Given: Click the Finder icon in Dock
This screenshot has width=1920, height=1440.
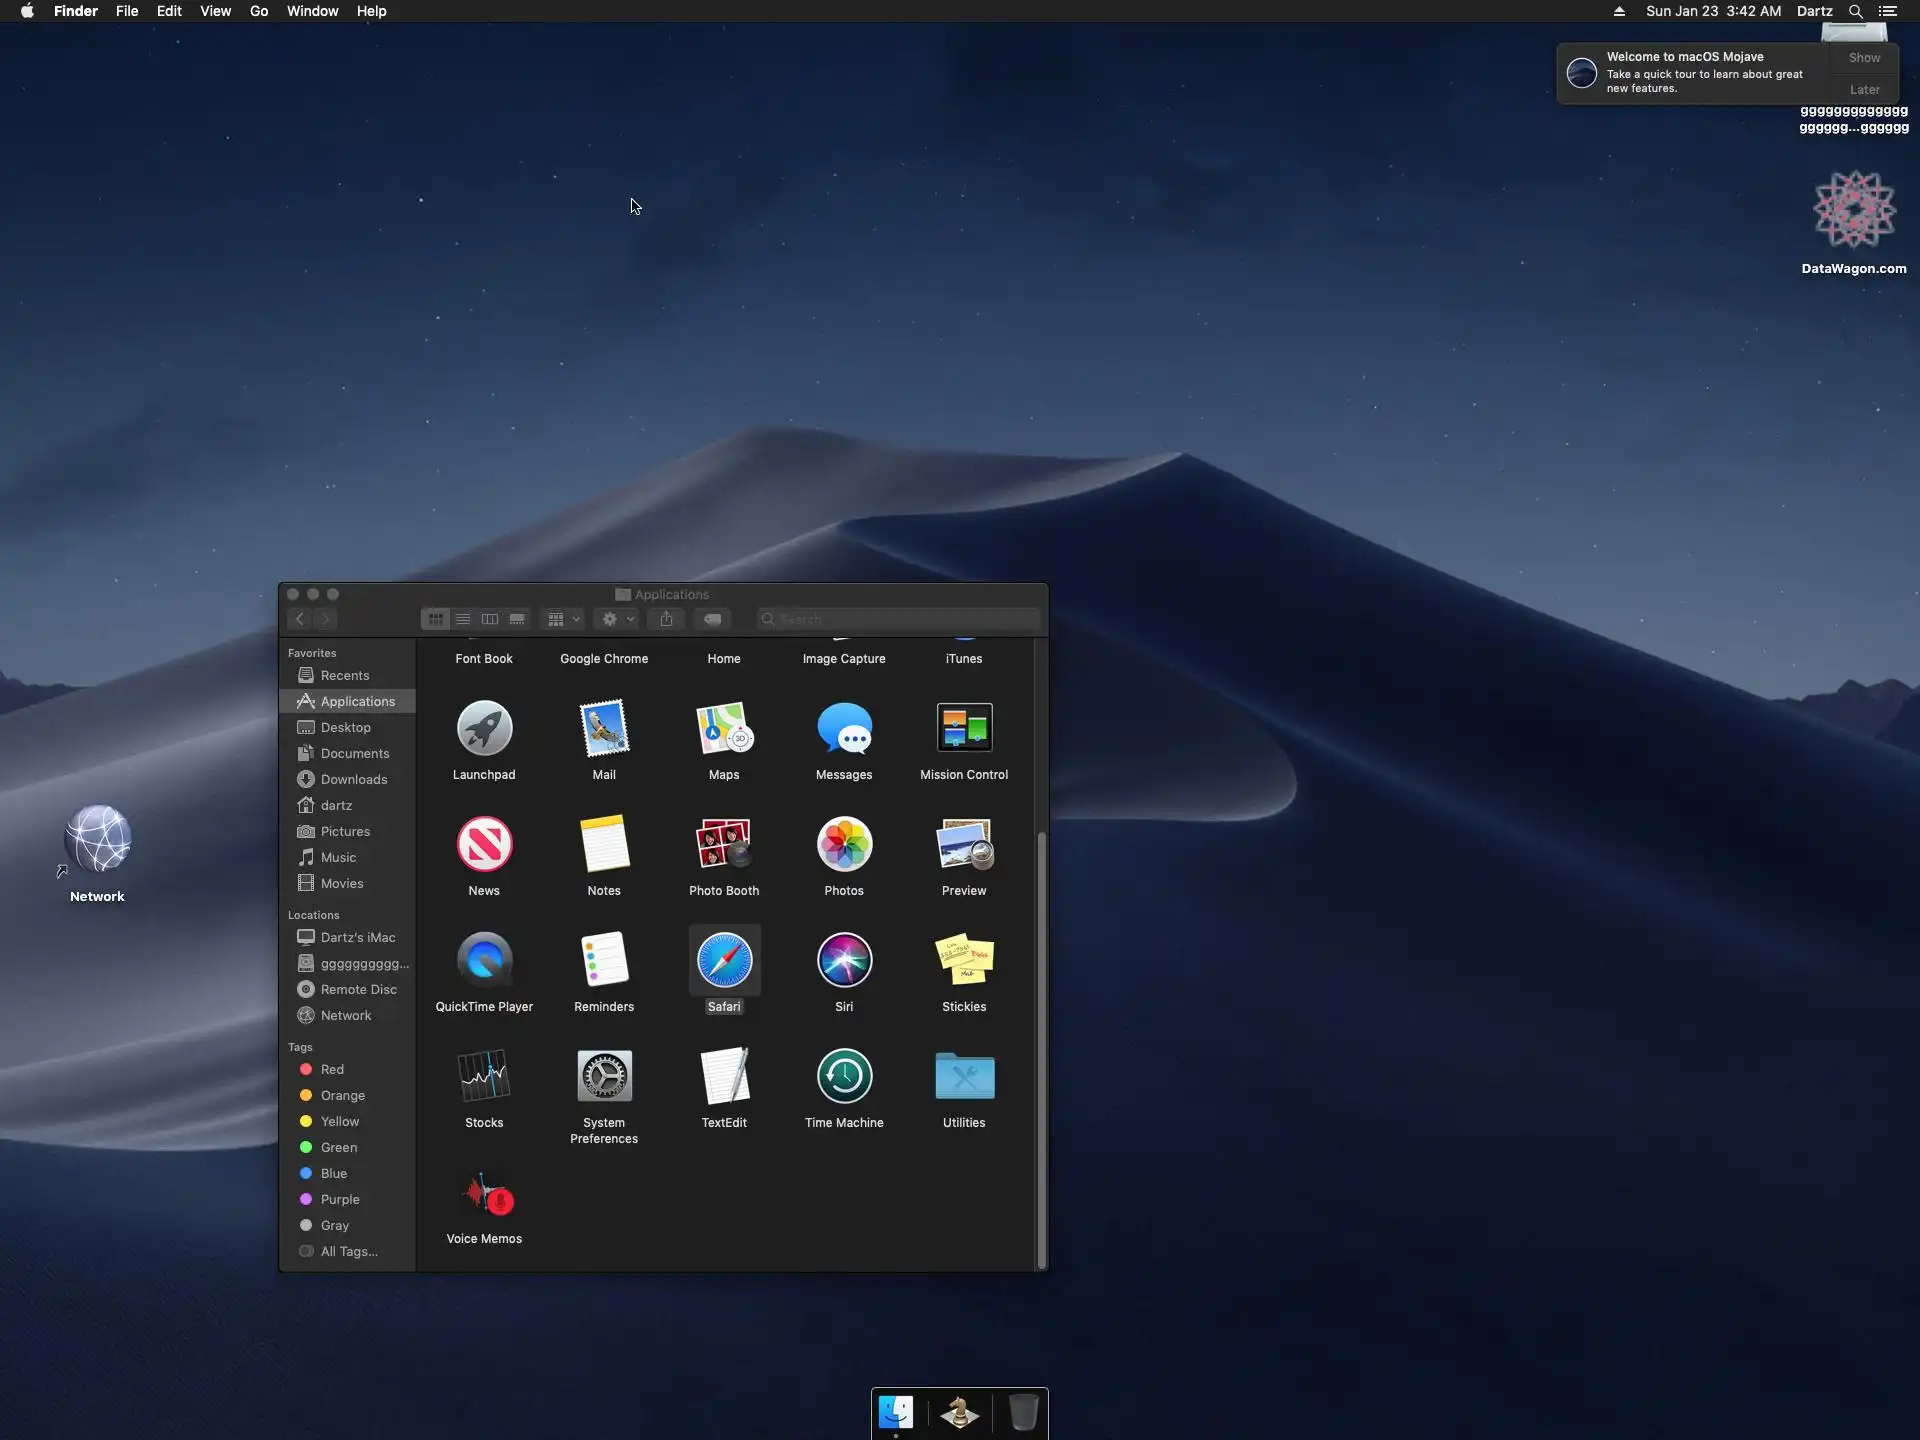Looking at the screenshot, I should click(896, 1413).
